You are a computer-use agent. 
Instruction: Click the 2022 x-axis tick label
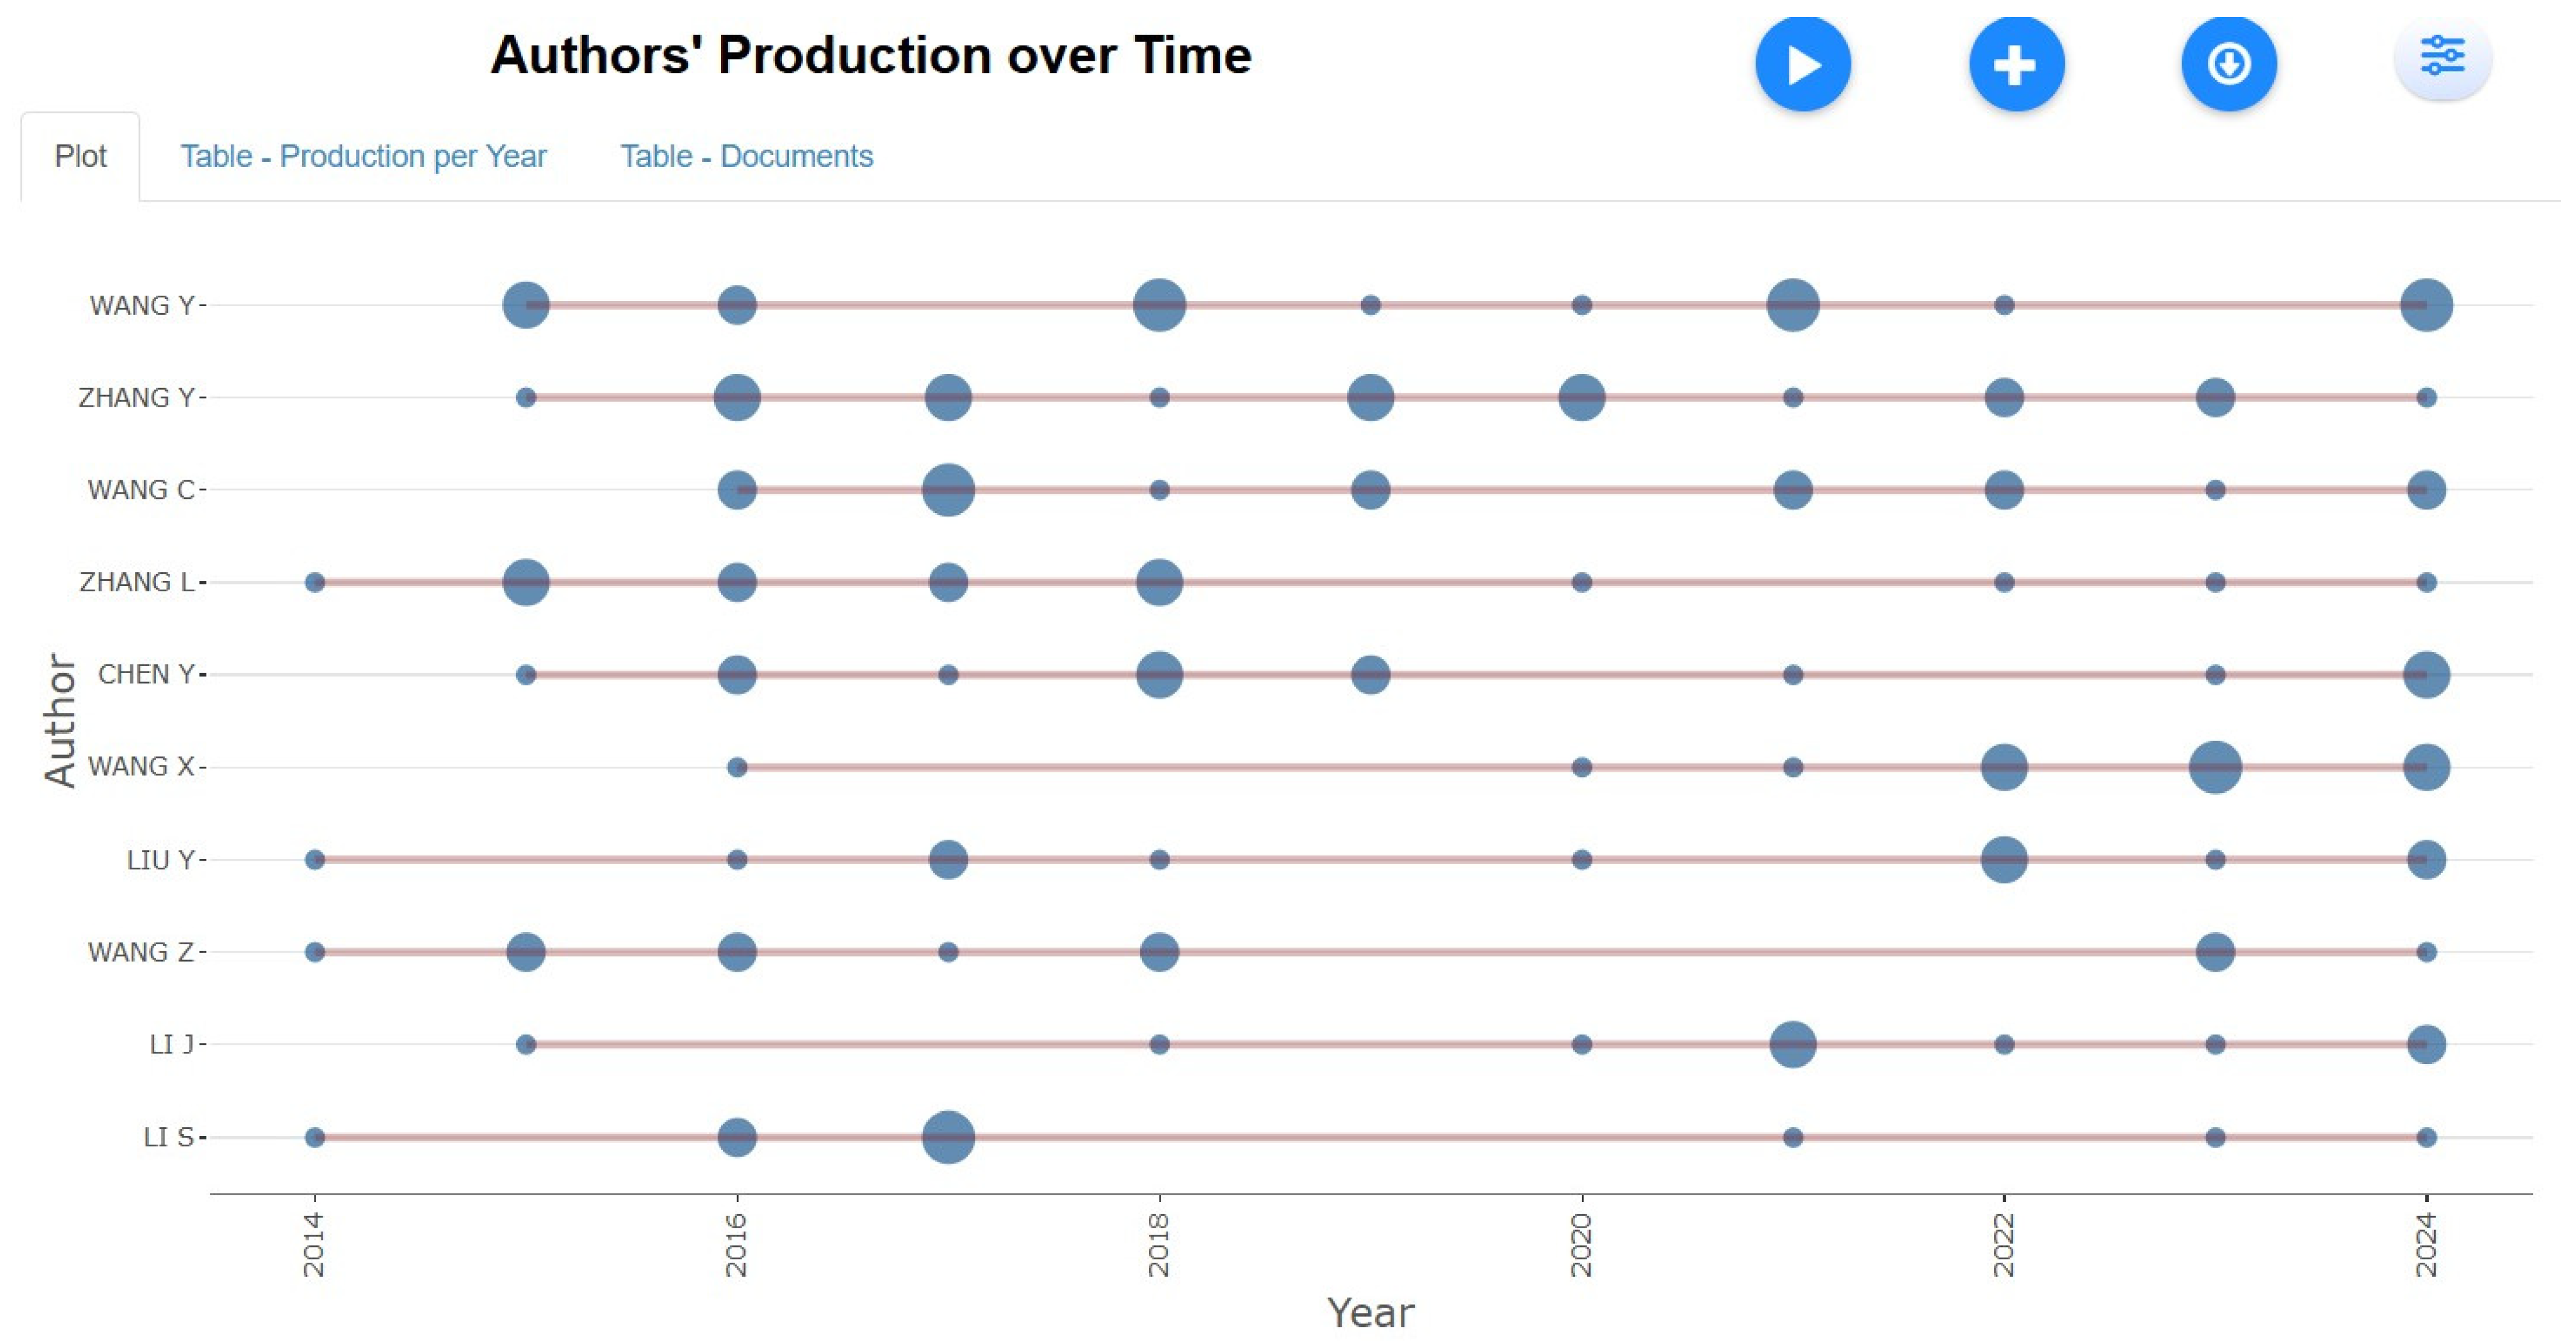pos(2004,1244)
